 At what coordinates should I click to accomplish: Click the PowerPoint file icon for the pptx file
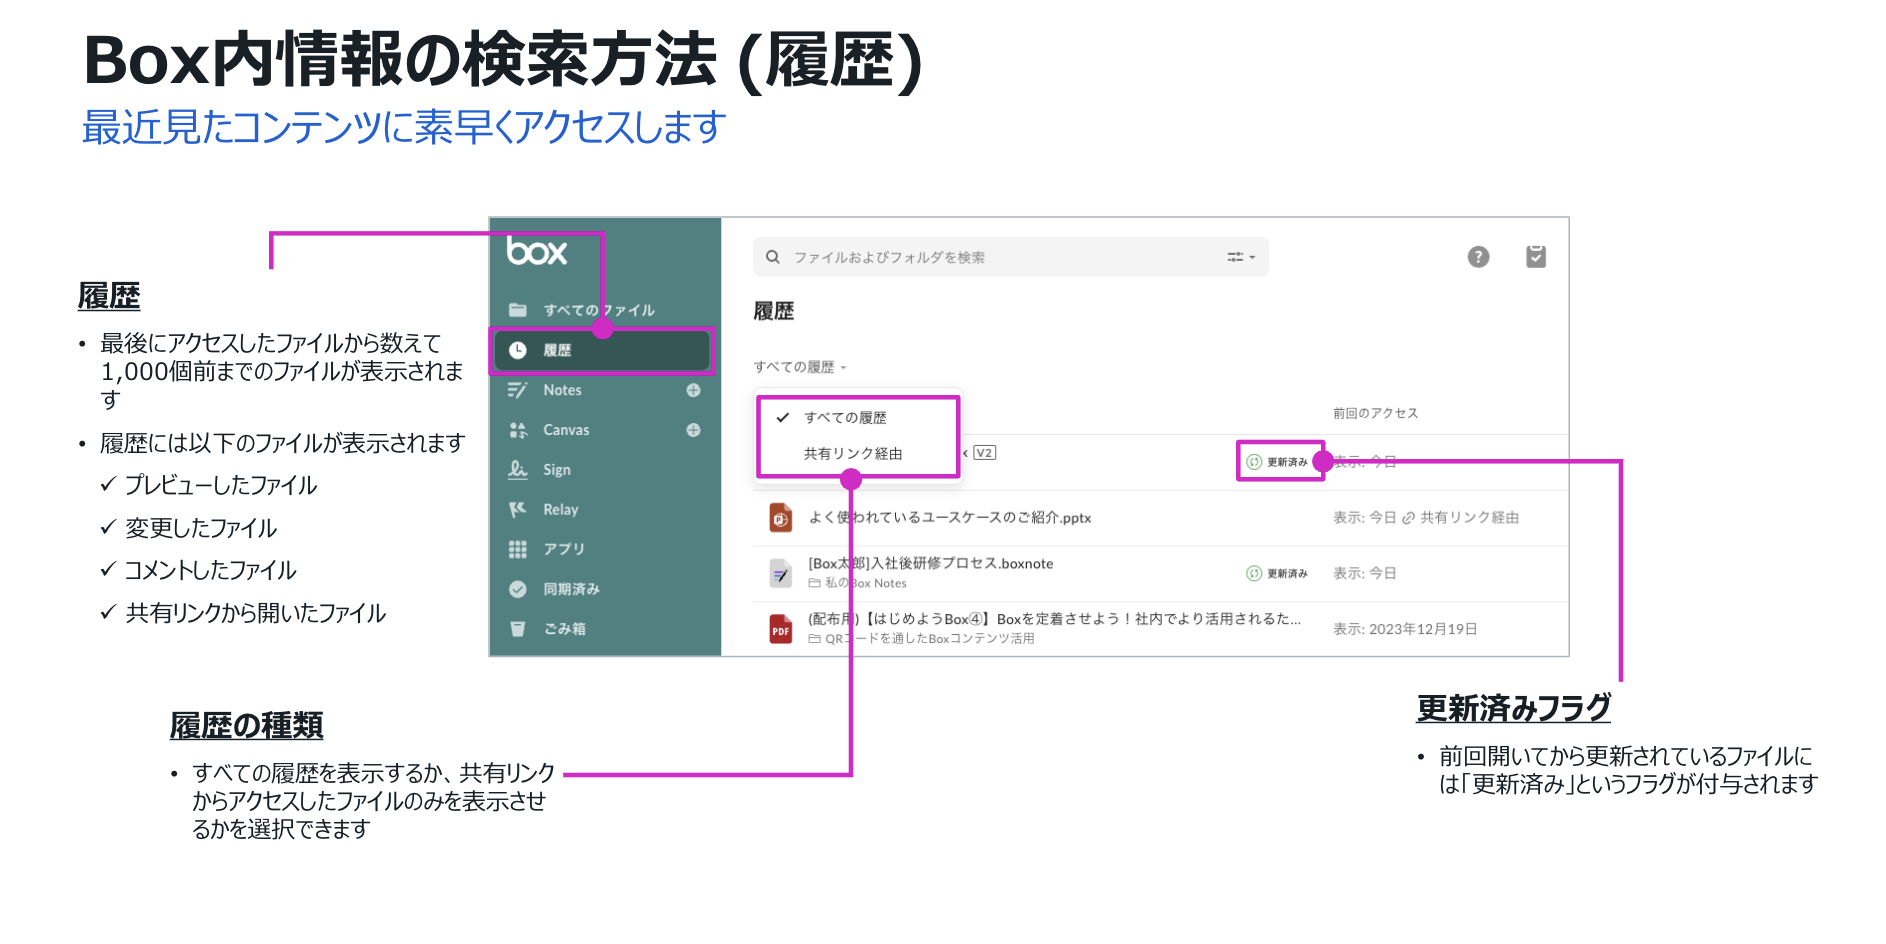click(780, 518)
